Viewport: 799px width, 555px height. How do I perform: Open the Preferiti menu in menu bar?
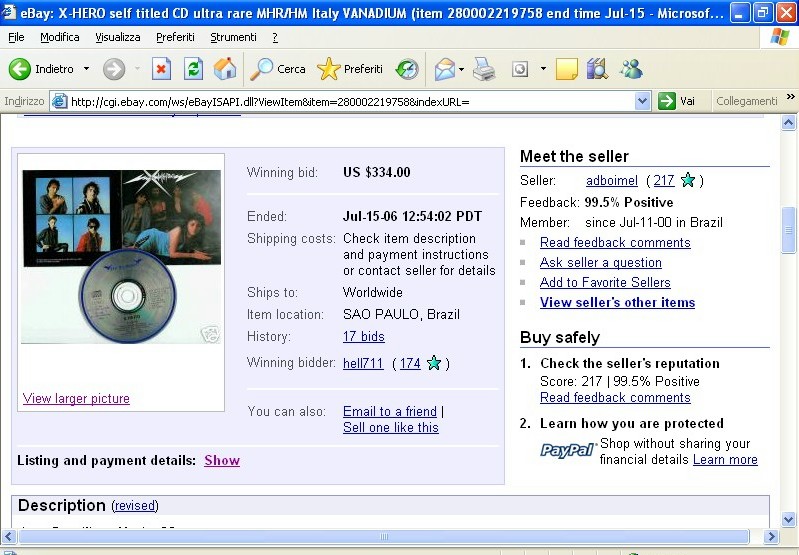(x=175, y=37)
